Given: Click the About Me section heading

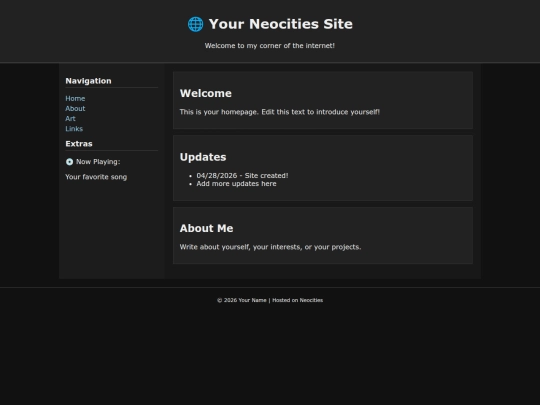Looking at the screenshot, I should (x=206, y=228).
